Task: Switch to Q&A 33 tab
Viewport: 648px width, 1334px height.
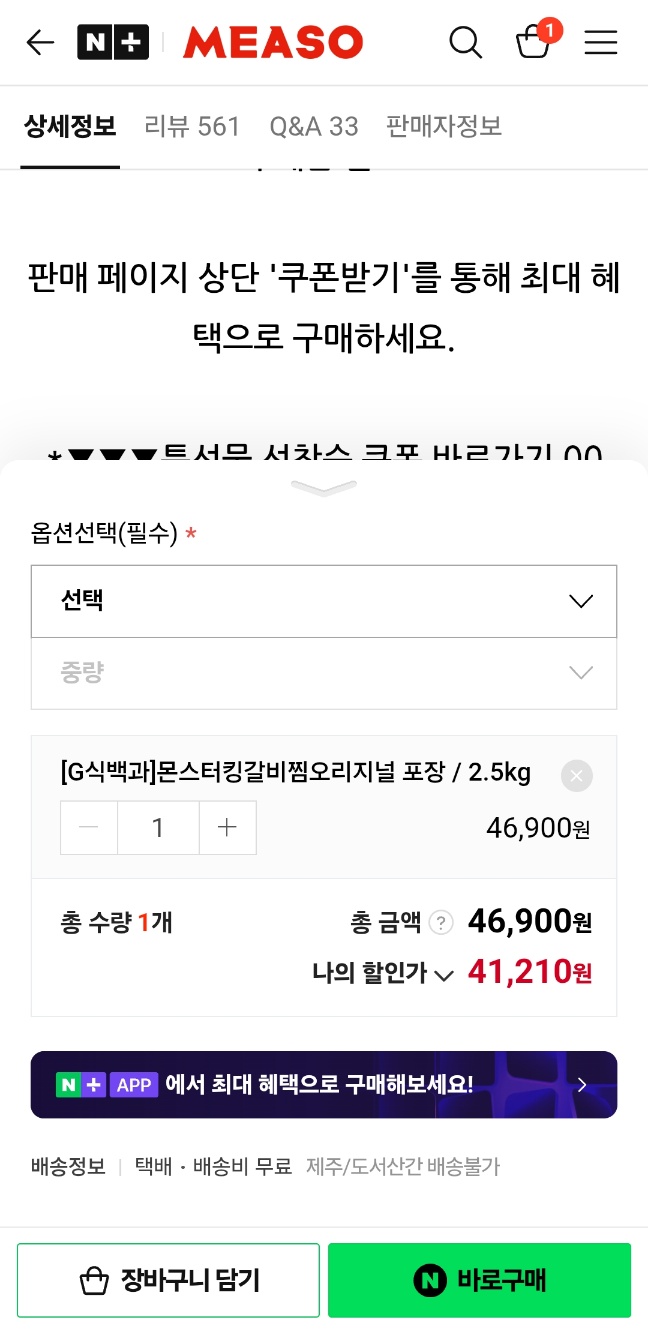Action: (314, 127)
